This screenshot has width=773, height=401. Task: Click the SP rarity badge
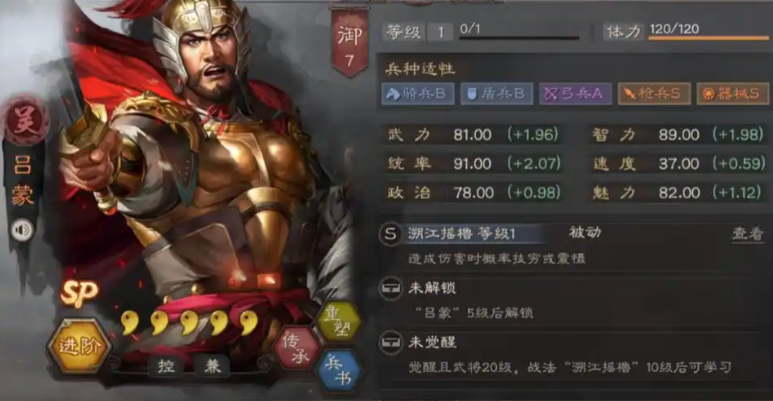[x=79, y=293]
